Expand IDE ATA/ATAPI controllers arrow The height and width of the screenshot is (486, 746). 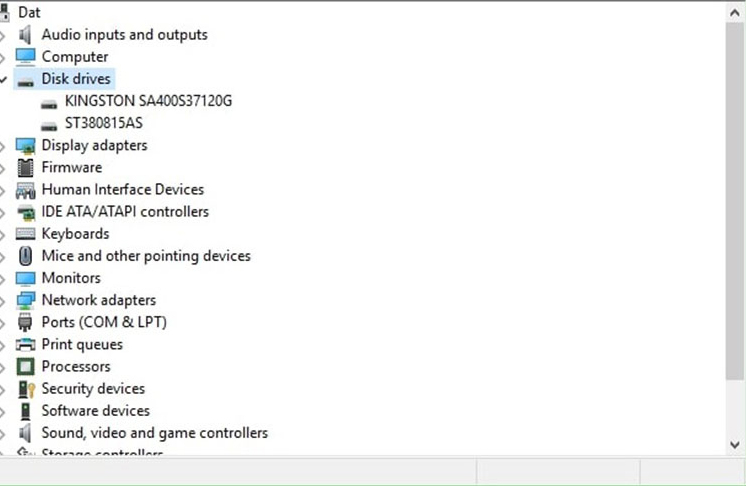(x=2, y=212)
